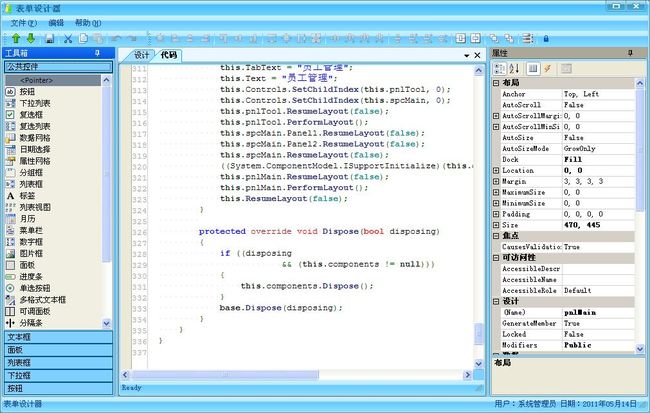The width and height of the screenshot is (650, 413).
Task: Collapse the 设计 property category
Action: [x=496, y=301]
